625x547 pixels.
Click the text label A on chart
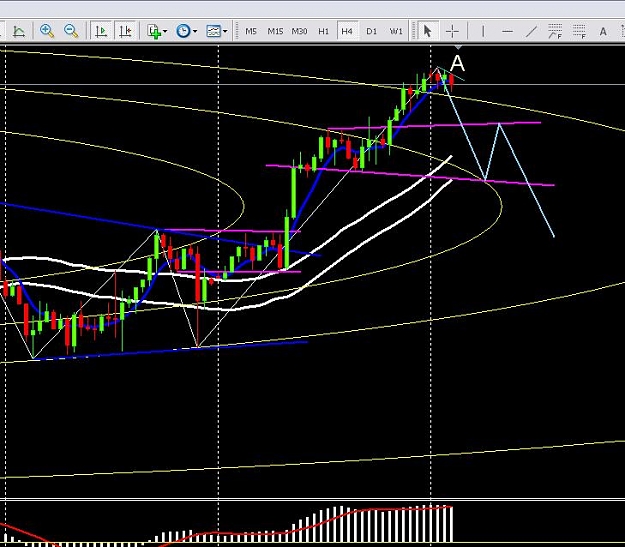tap(458, 63)
